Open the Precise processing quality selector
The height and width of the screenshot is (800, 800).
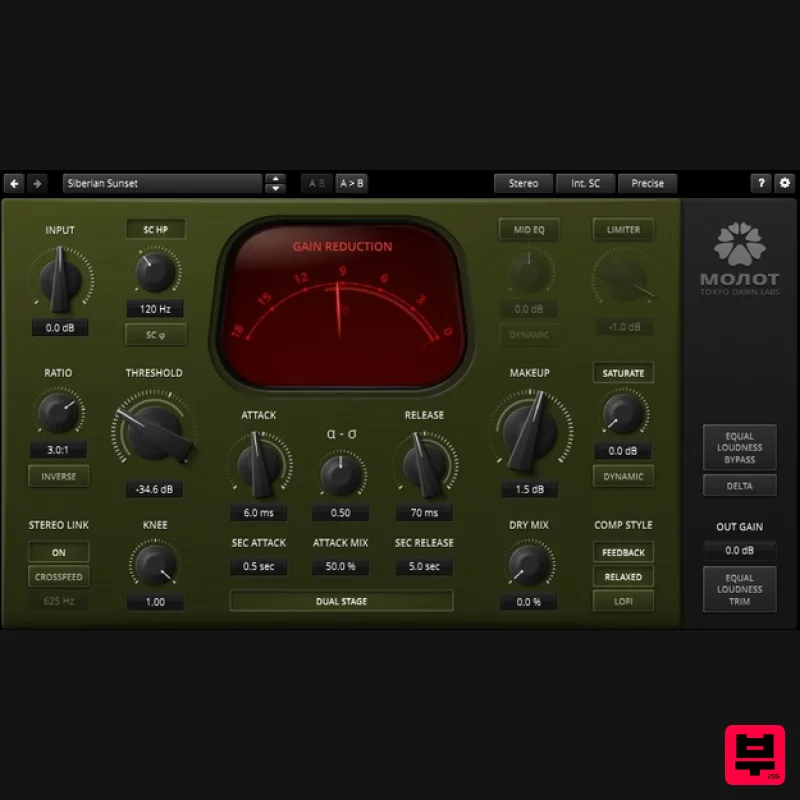(648, 183)
